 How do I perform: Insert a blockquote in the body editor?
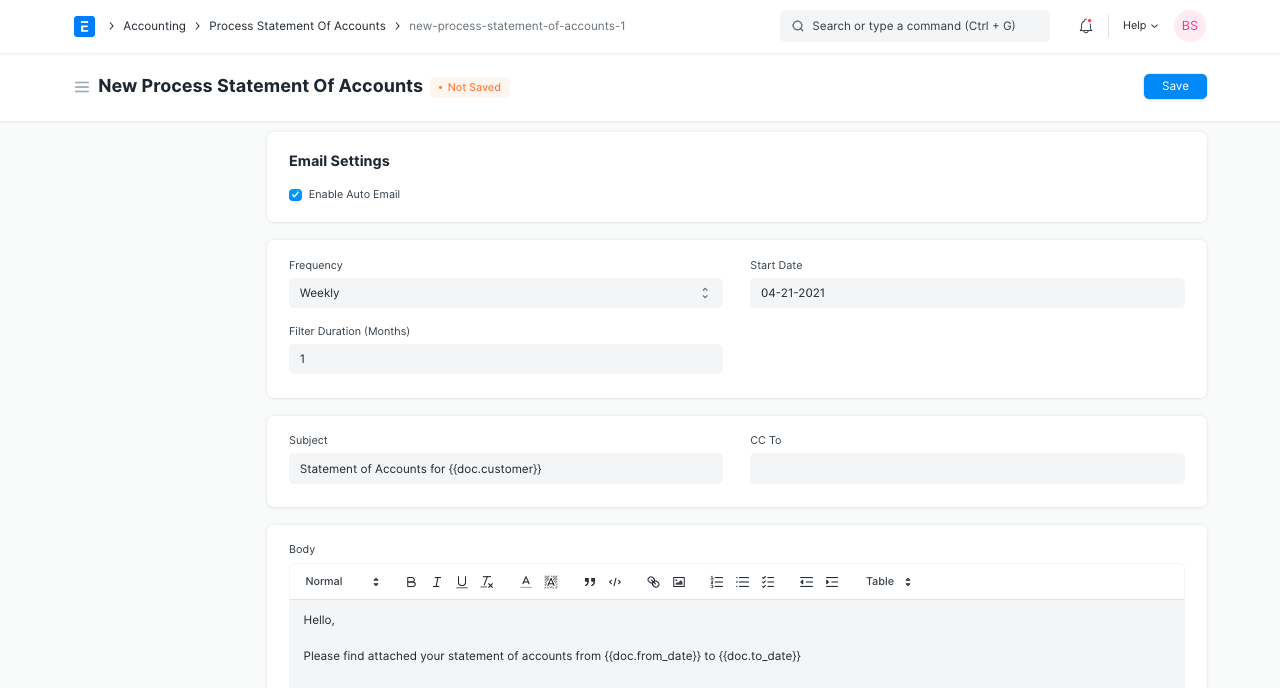pyautogui.click(x=589, y=581)
